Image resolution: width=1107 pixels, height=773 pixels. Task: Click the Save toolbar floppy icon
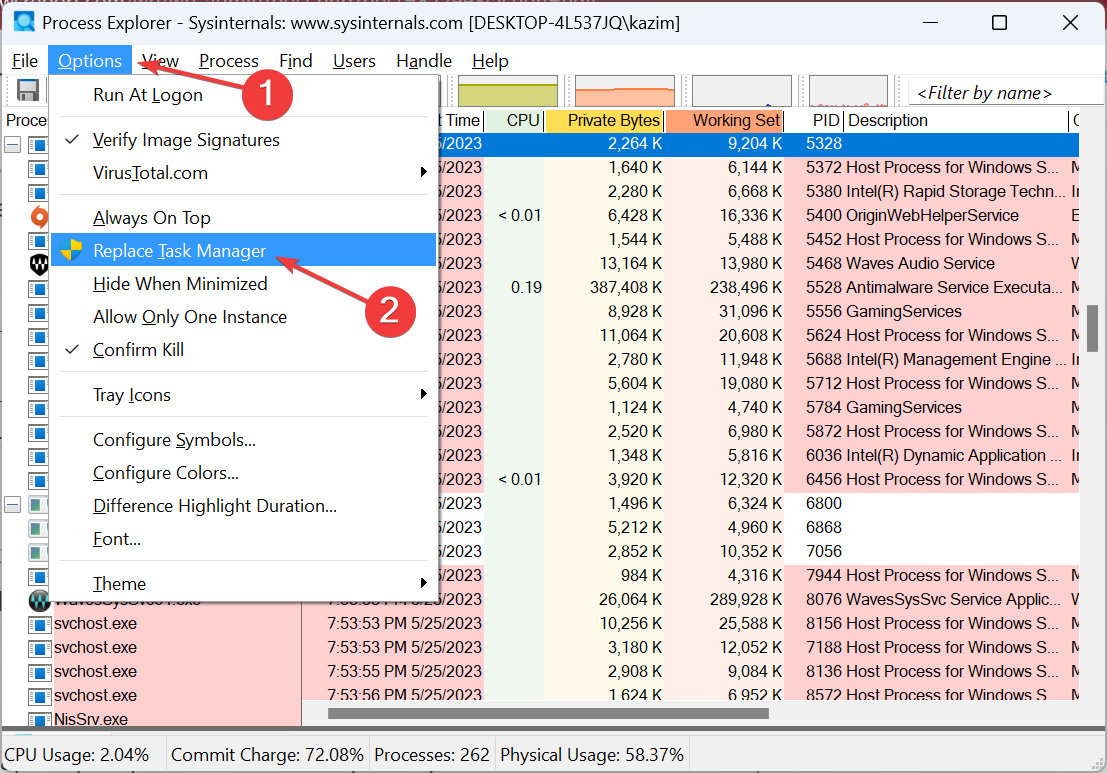(x=28, y=91)
